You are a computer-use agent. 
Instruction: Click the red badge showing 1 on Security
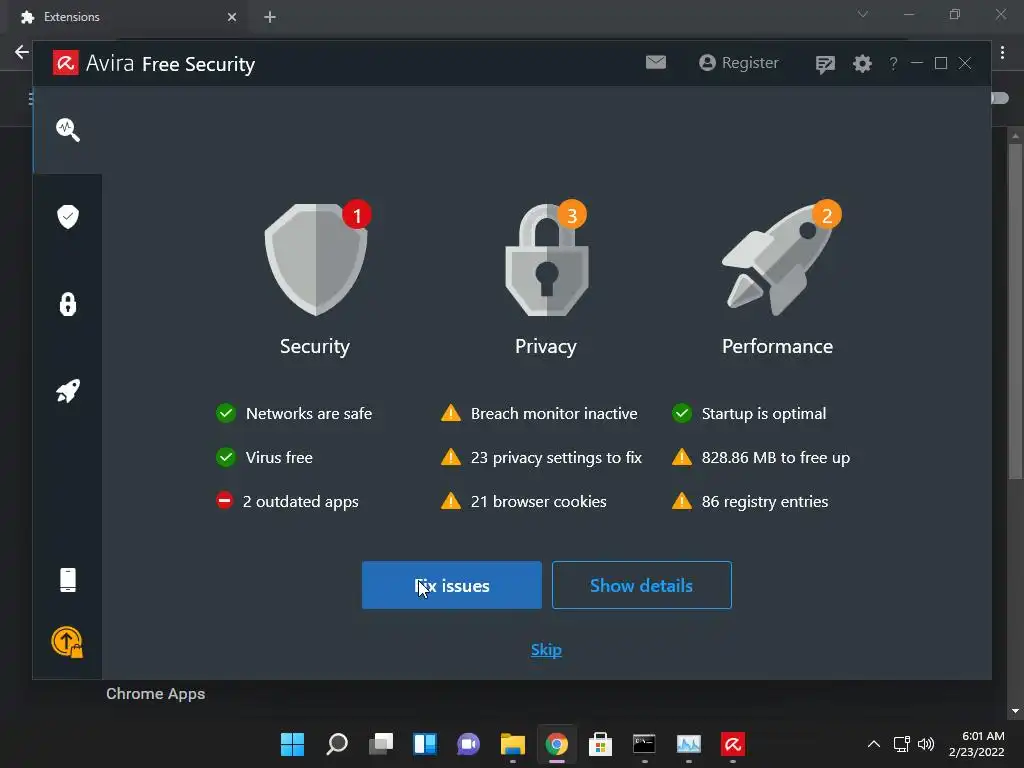pyautogui.click(x=357, y=214)
